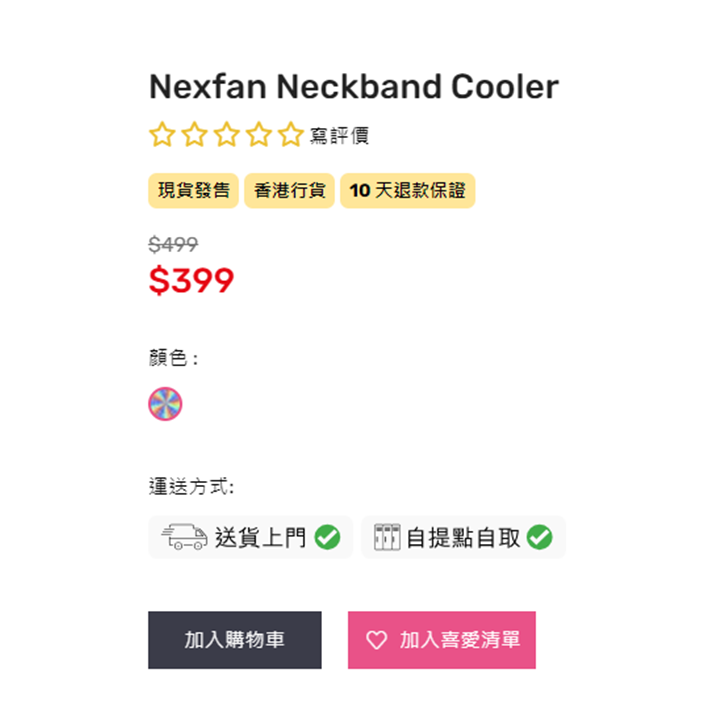Image resolution: width=720 pixels, height=720 pixels.
Task: Click the self-pickup locker icon
Action: tap(386, 537)
